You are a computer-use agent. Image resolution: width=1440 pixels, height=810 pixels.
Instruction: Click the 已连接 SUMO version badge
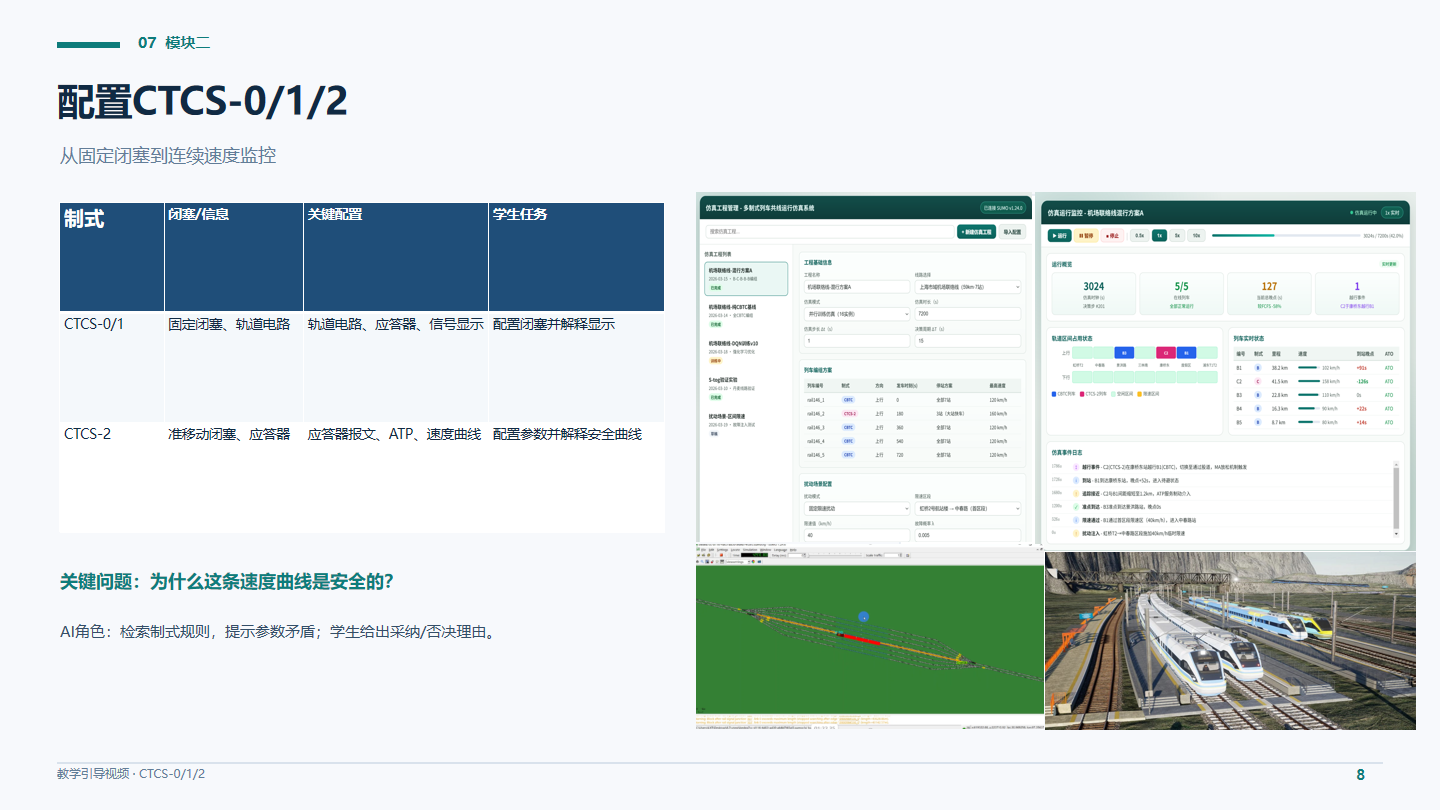[1002, 208]
